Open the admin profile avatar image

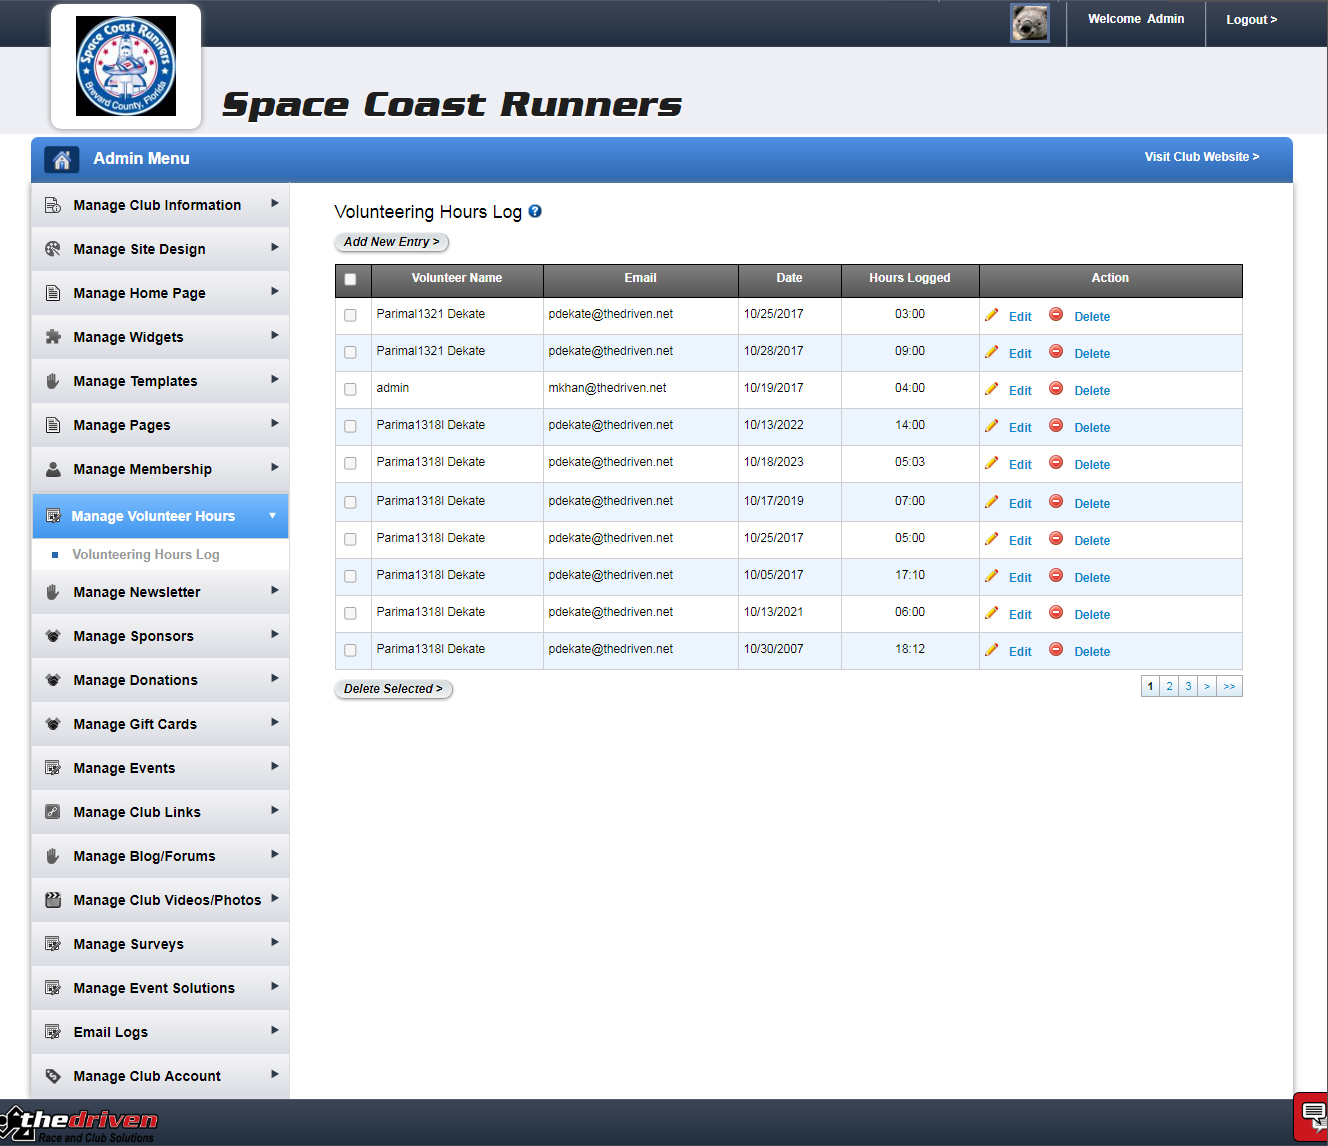tap(1029, 23)
